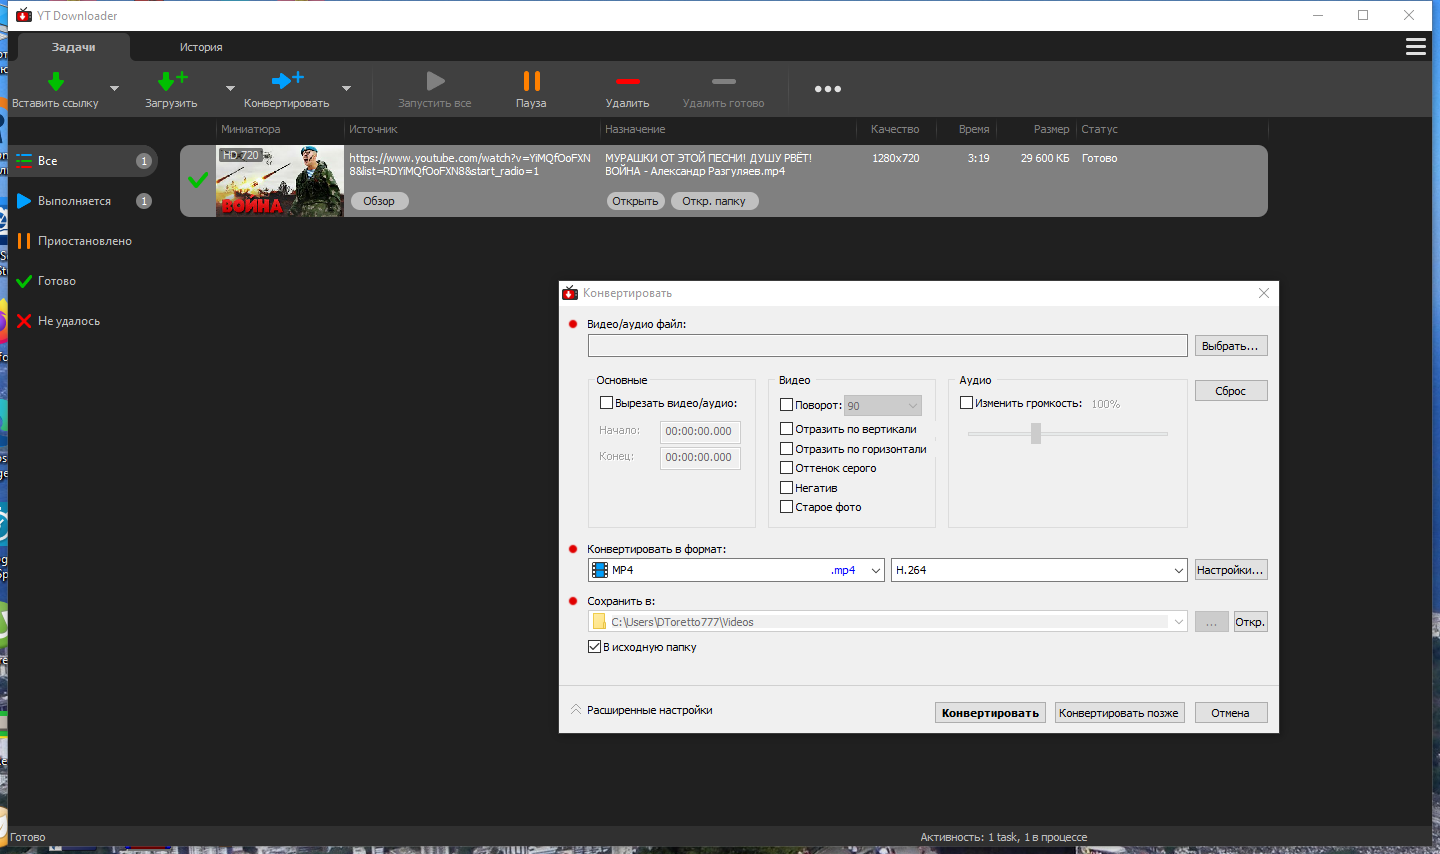Click the video/audio file path field
The width and height of the screenshot is (1440, 854).
[888, 346]
